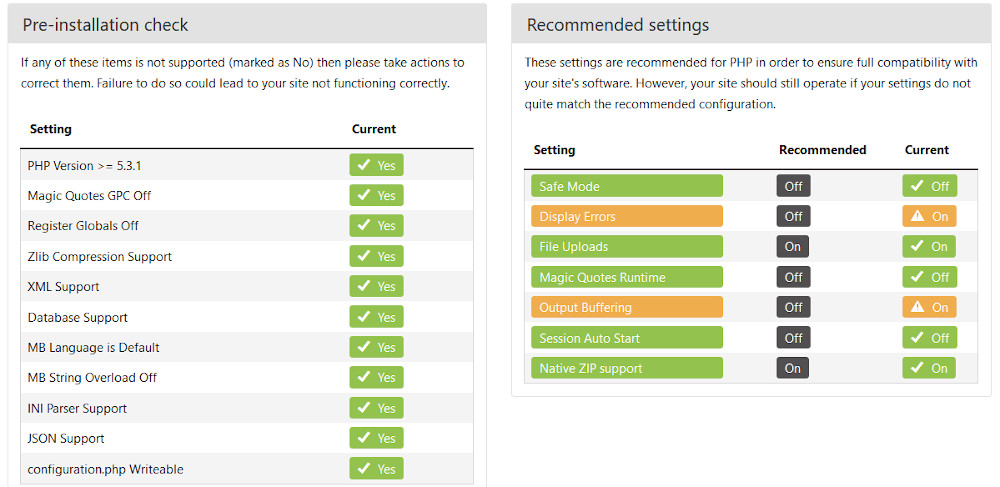This screenshot has width=1000, height=487.
Task: Click the recommended On badge for File Uploads
Action: point(793,247)
